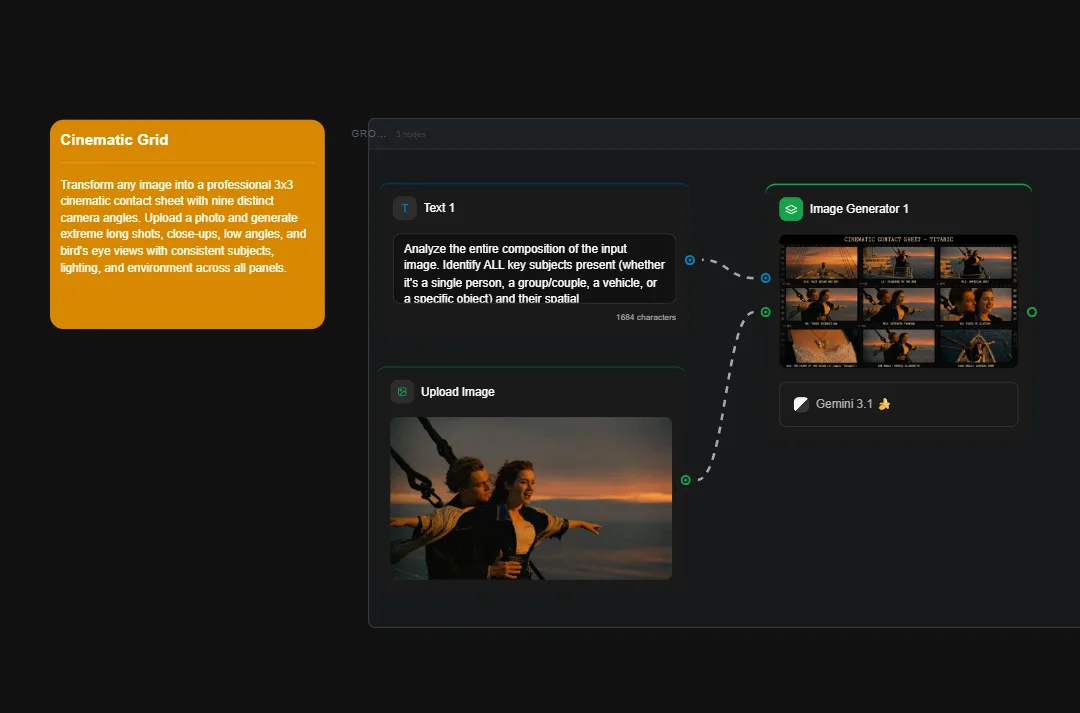Click inside Text 1's prompt text area
This screenshot has height=713, width=1080.
(x=533, y=268)
